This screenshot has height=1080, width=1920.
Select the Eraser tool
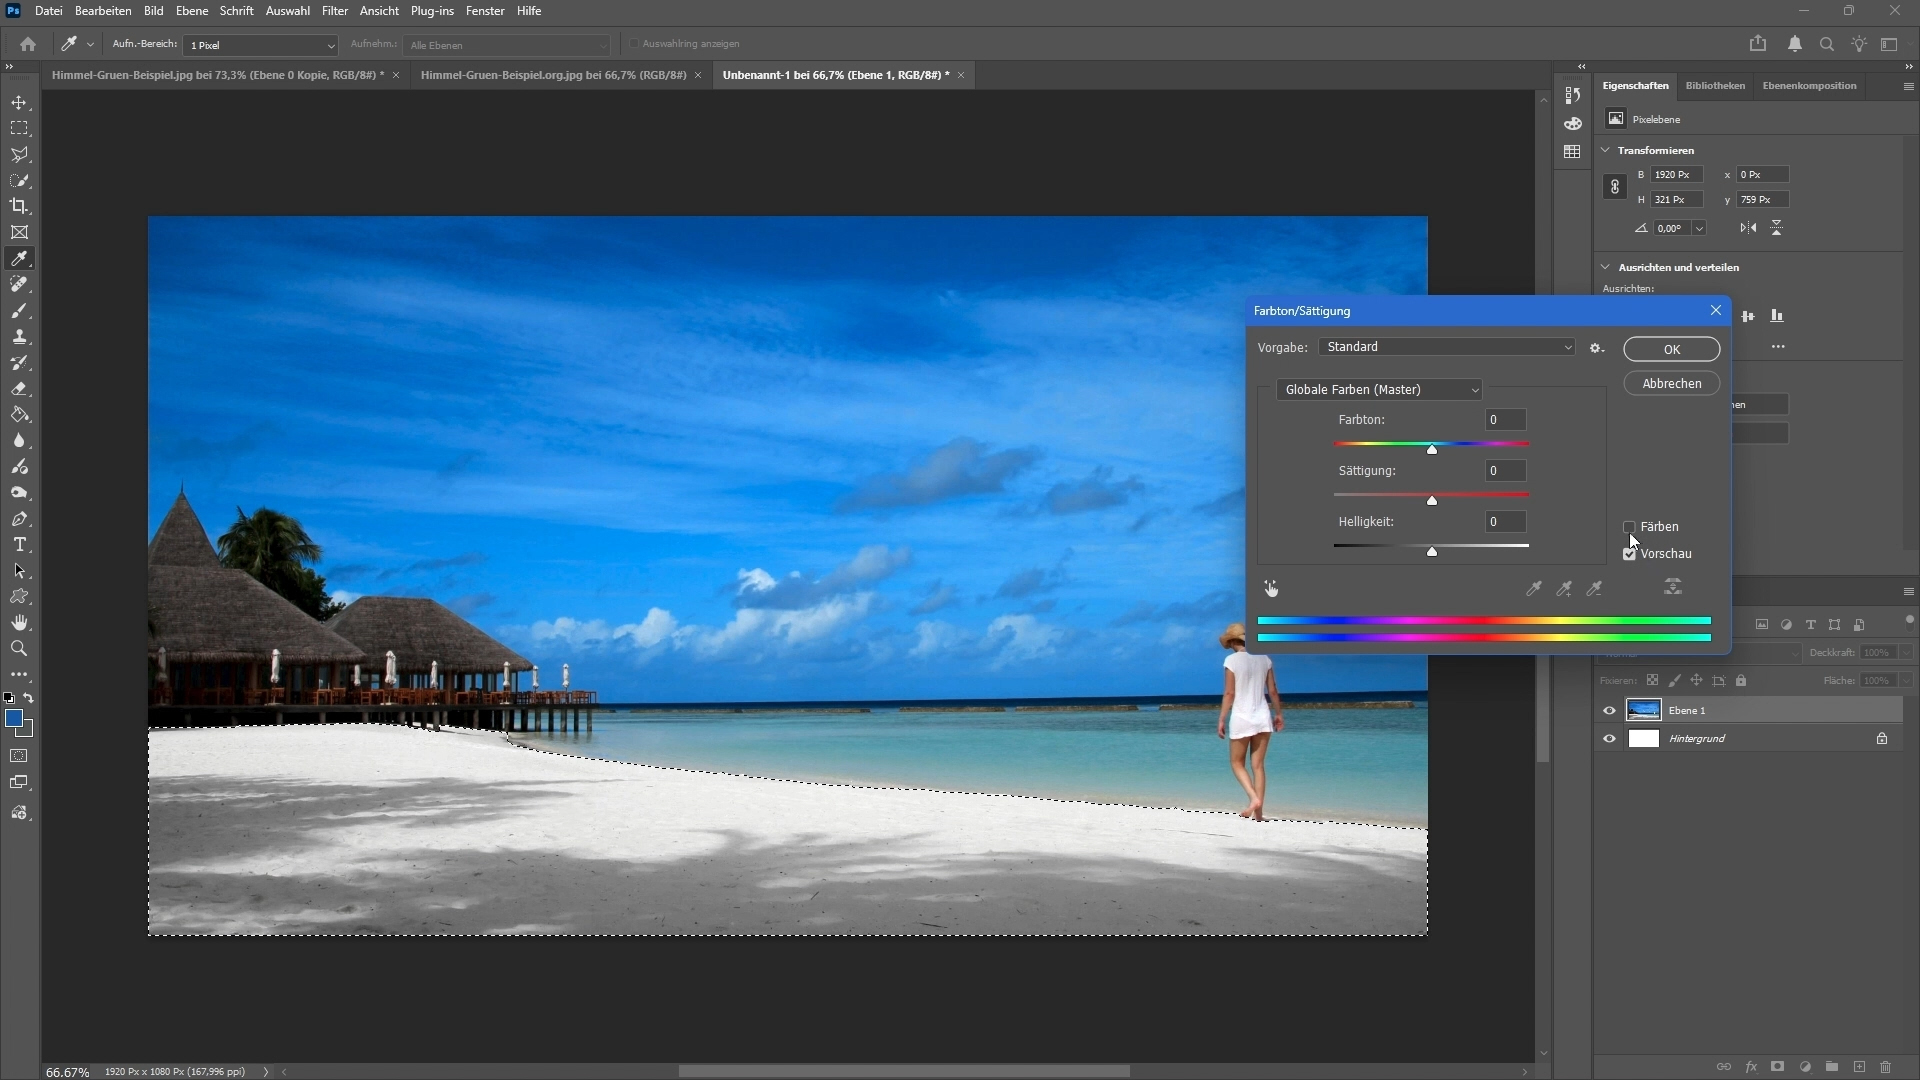click(x=19, y=389)
